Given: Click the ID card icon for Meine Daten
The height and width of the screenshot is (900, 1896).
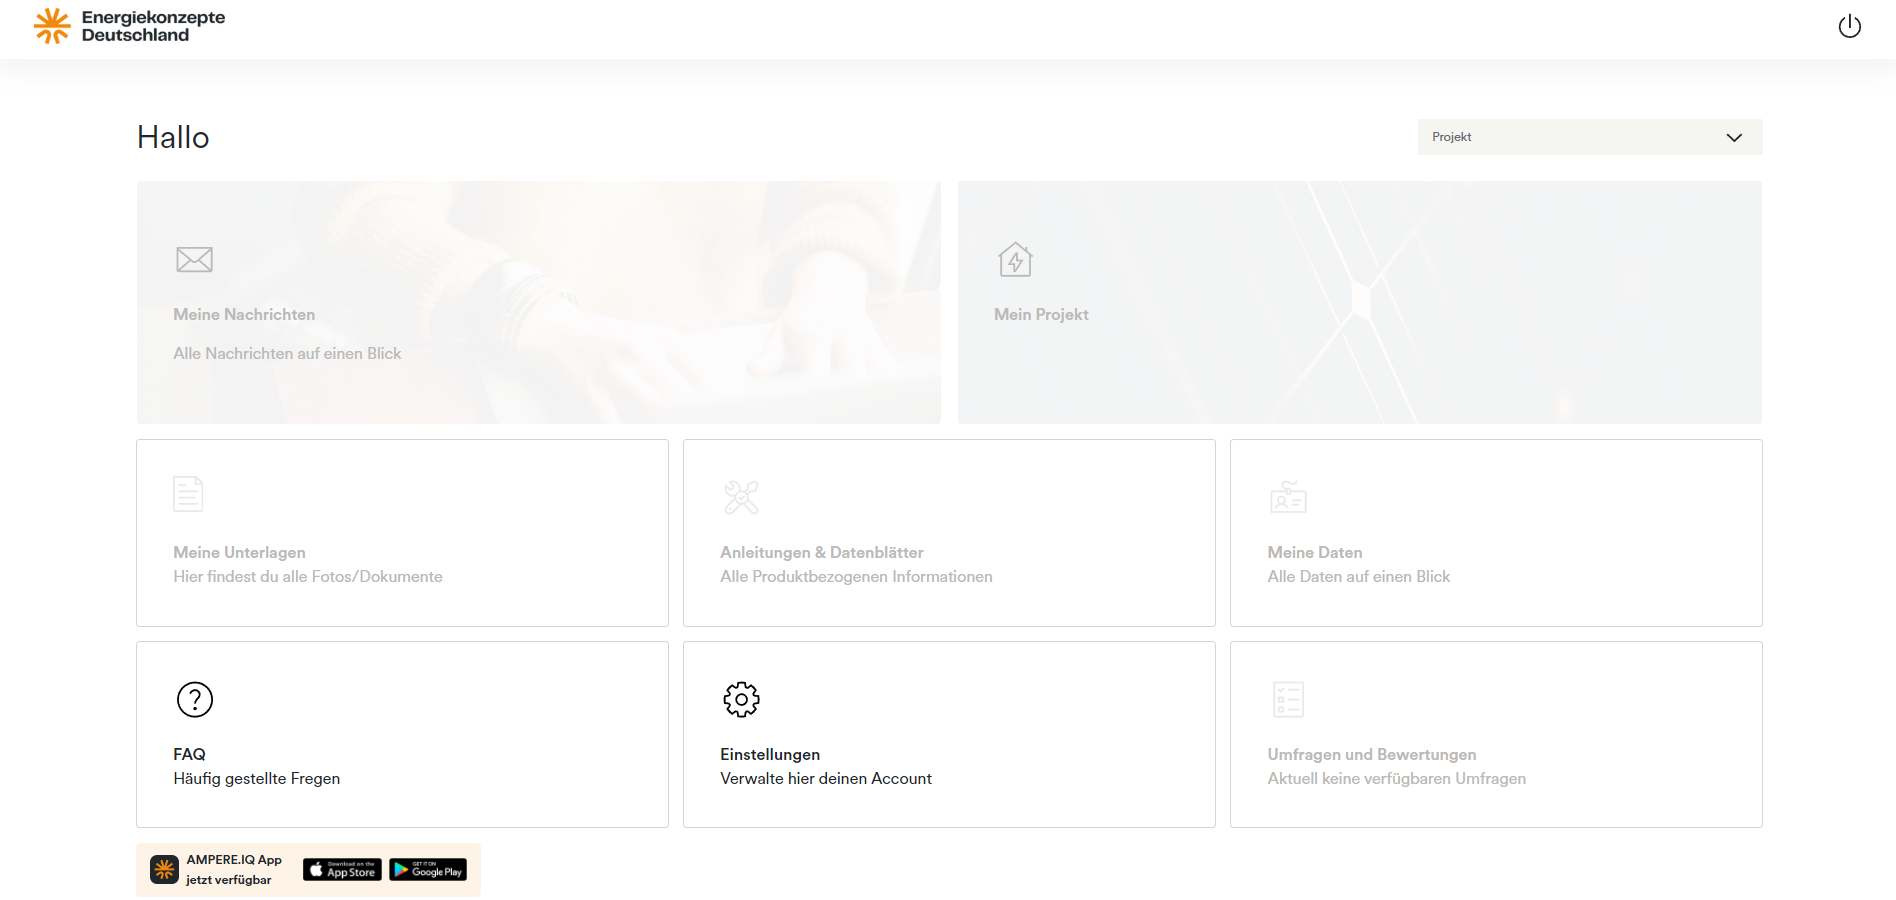Looking at the screenshot, I should (1288, 496).
